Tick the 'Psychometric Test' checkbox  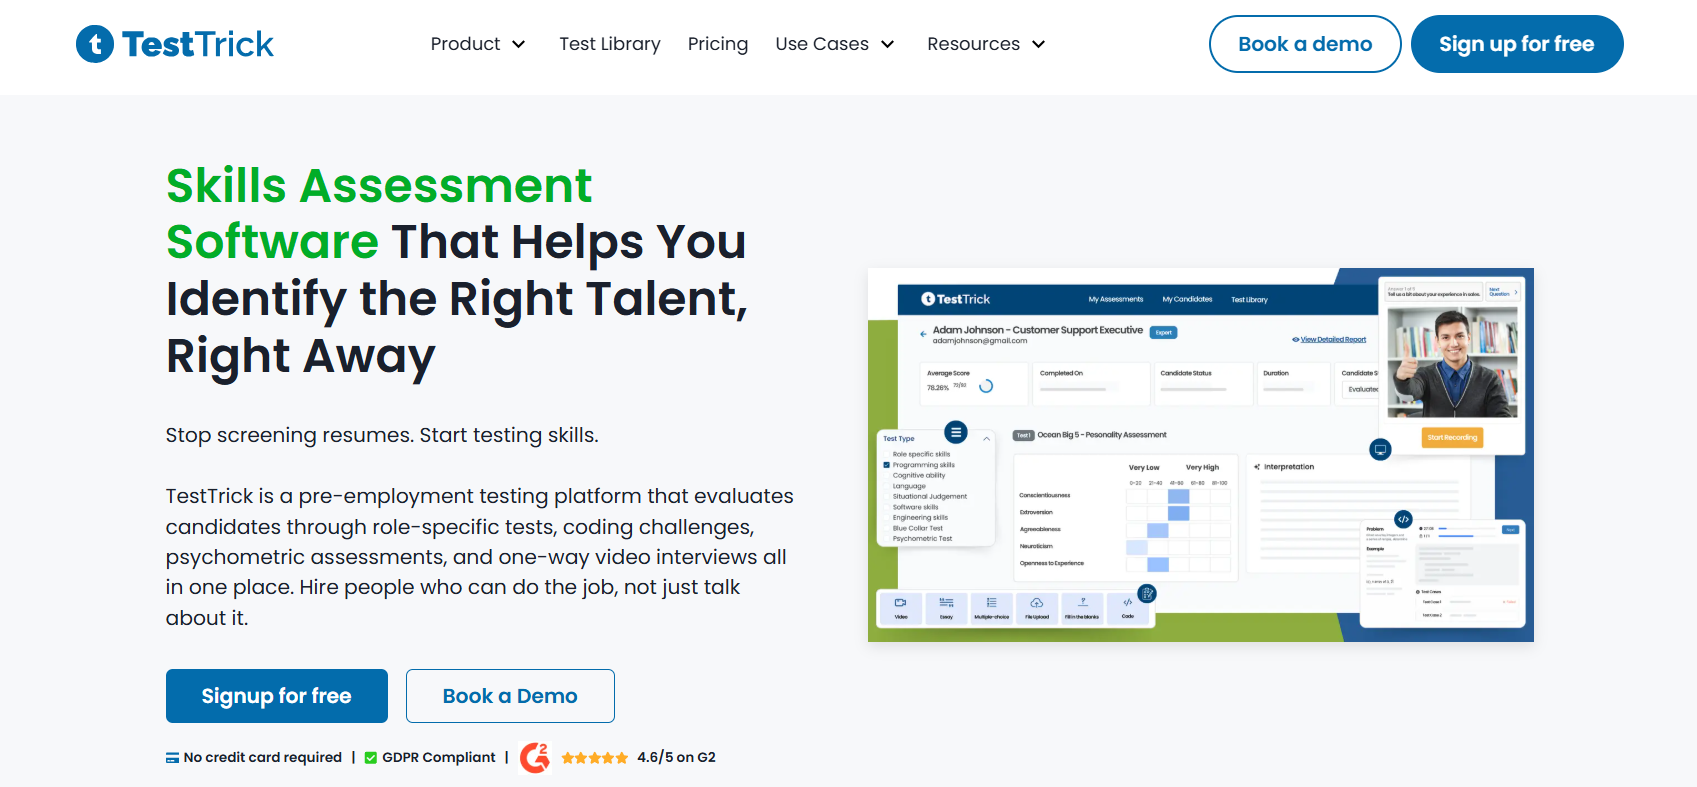(886, 538)
